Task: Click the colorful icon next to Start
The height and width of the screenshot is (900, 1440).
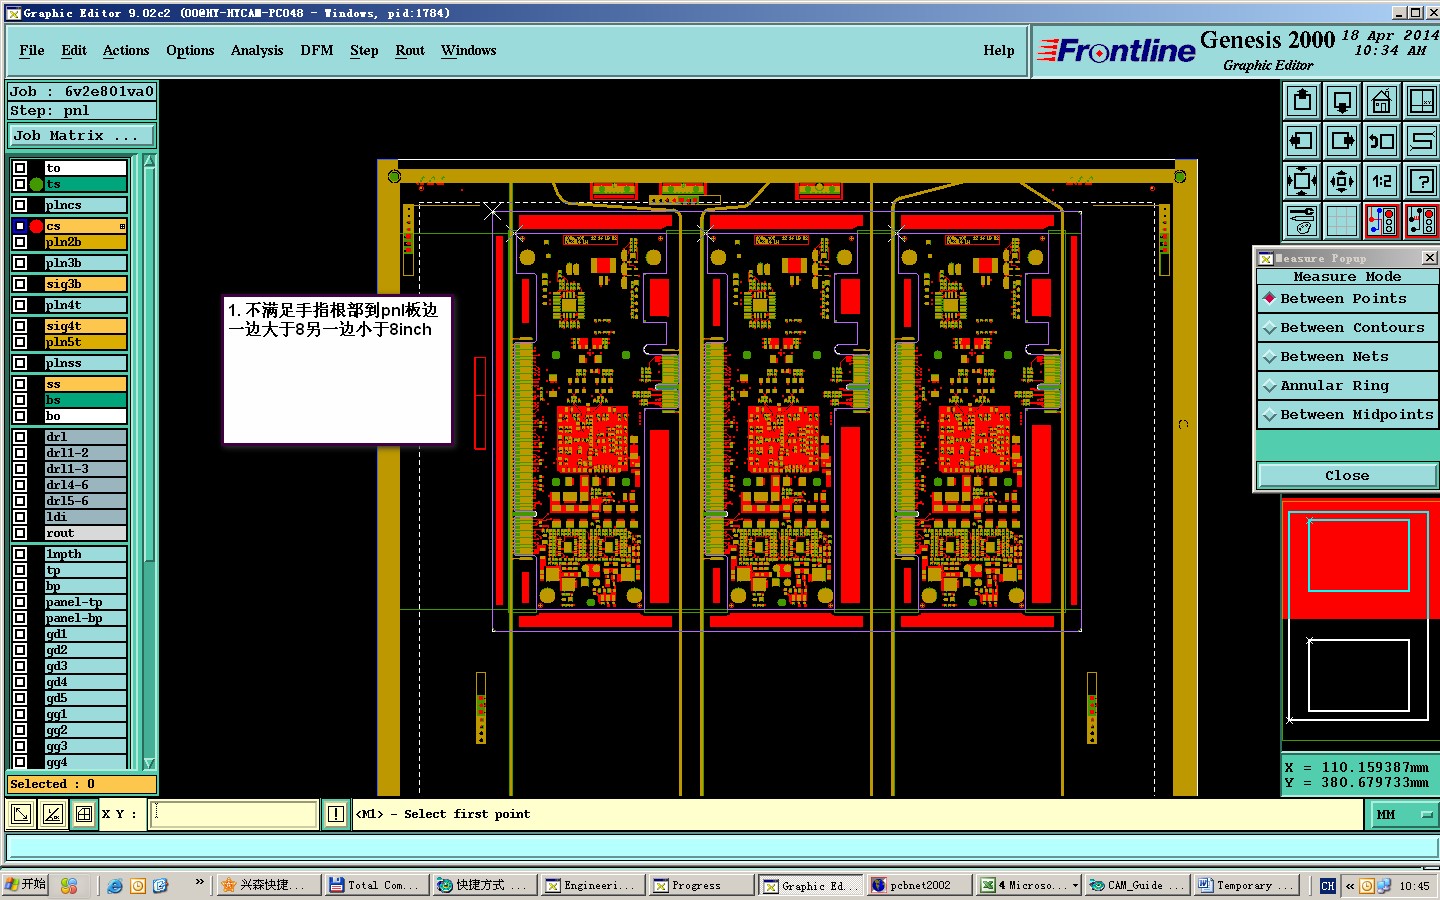Action: tap(69, 886)
